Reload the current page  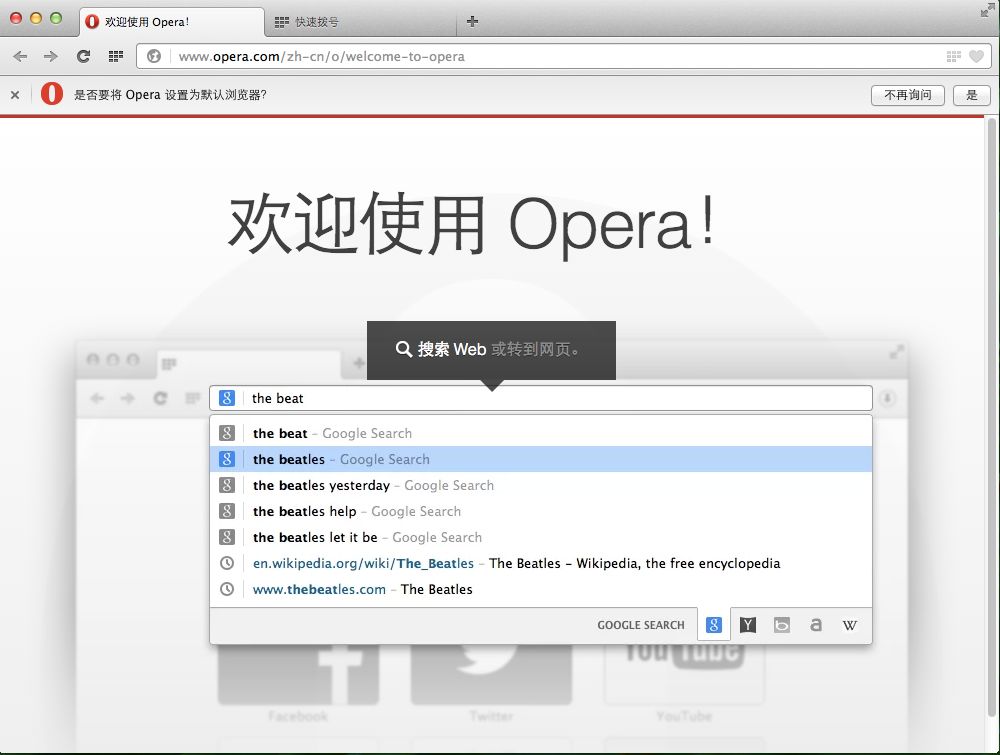(x=83, y=56)
